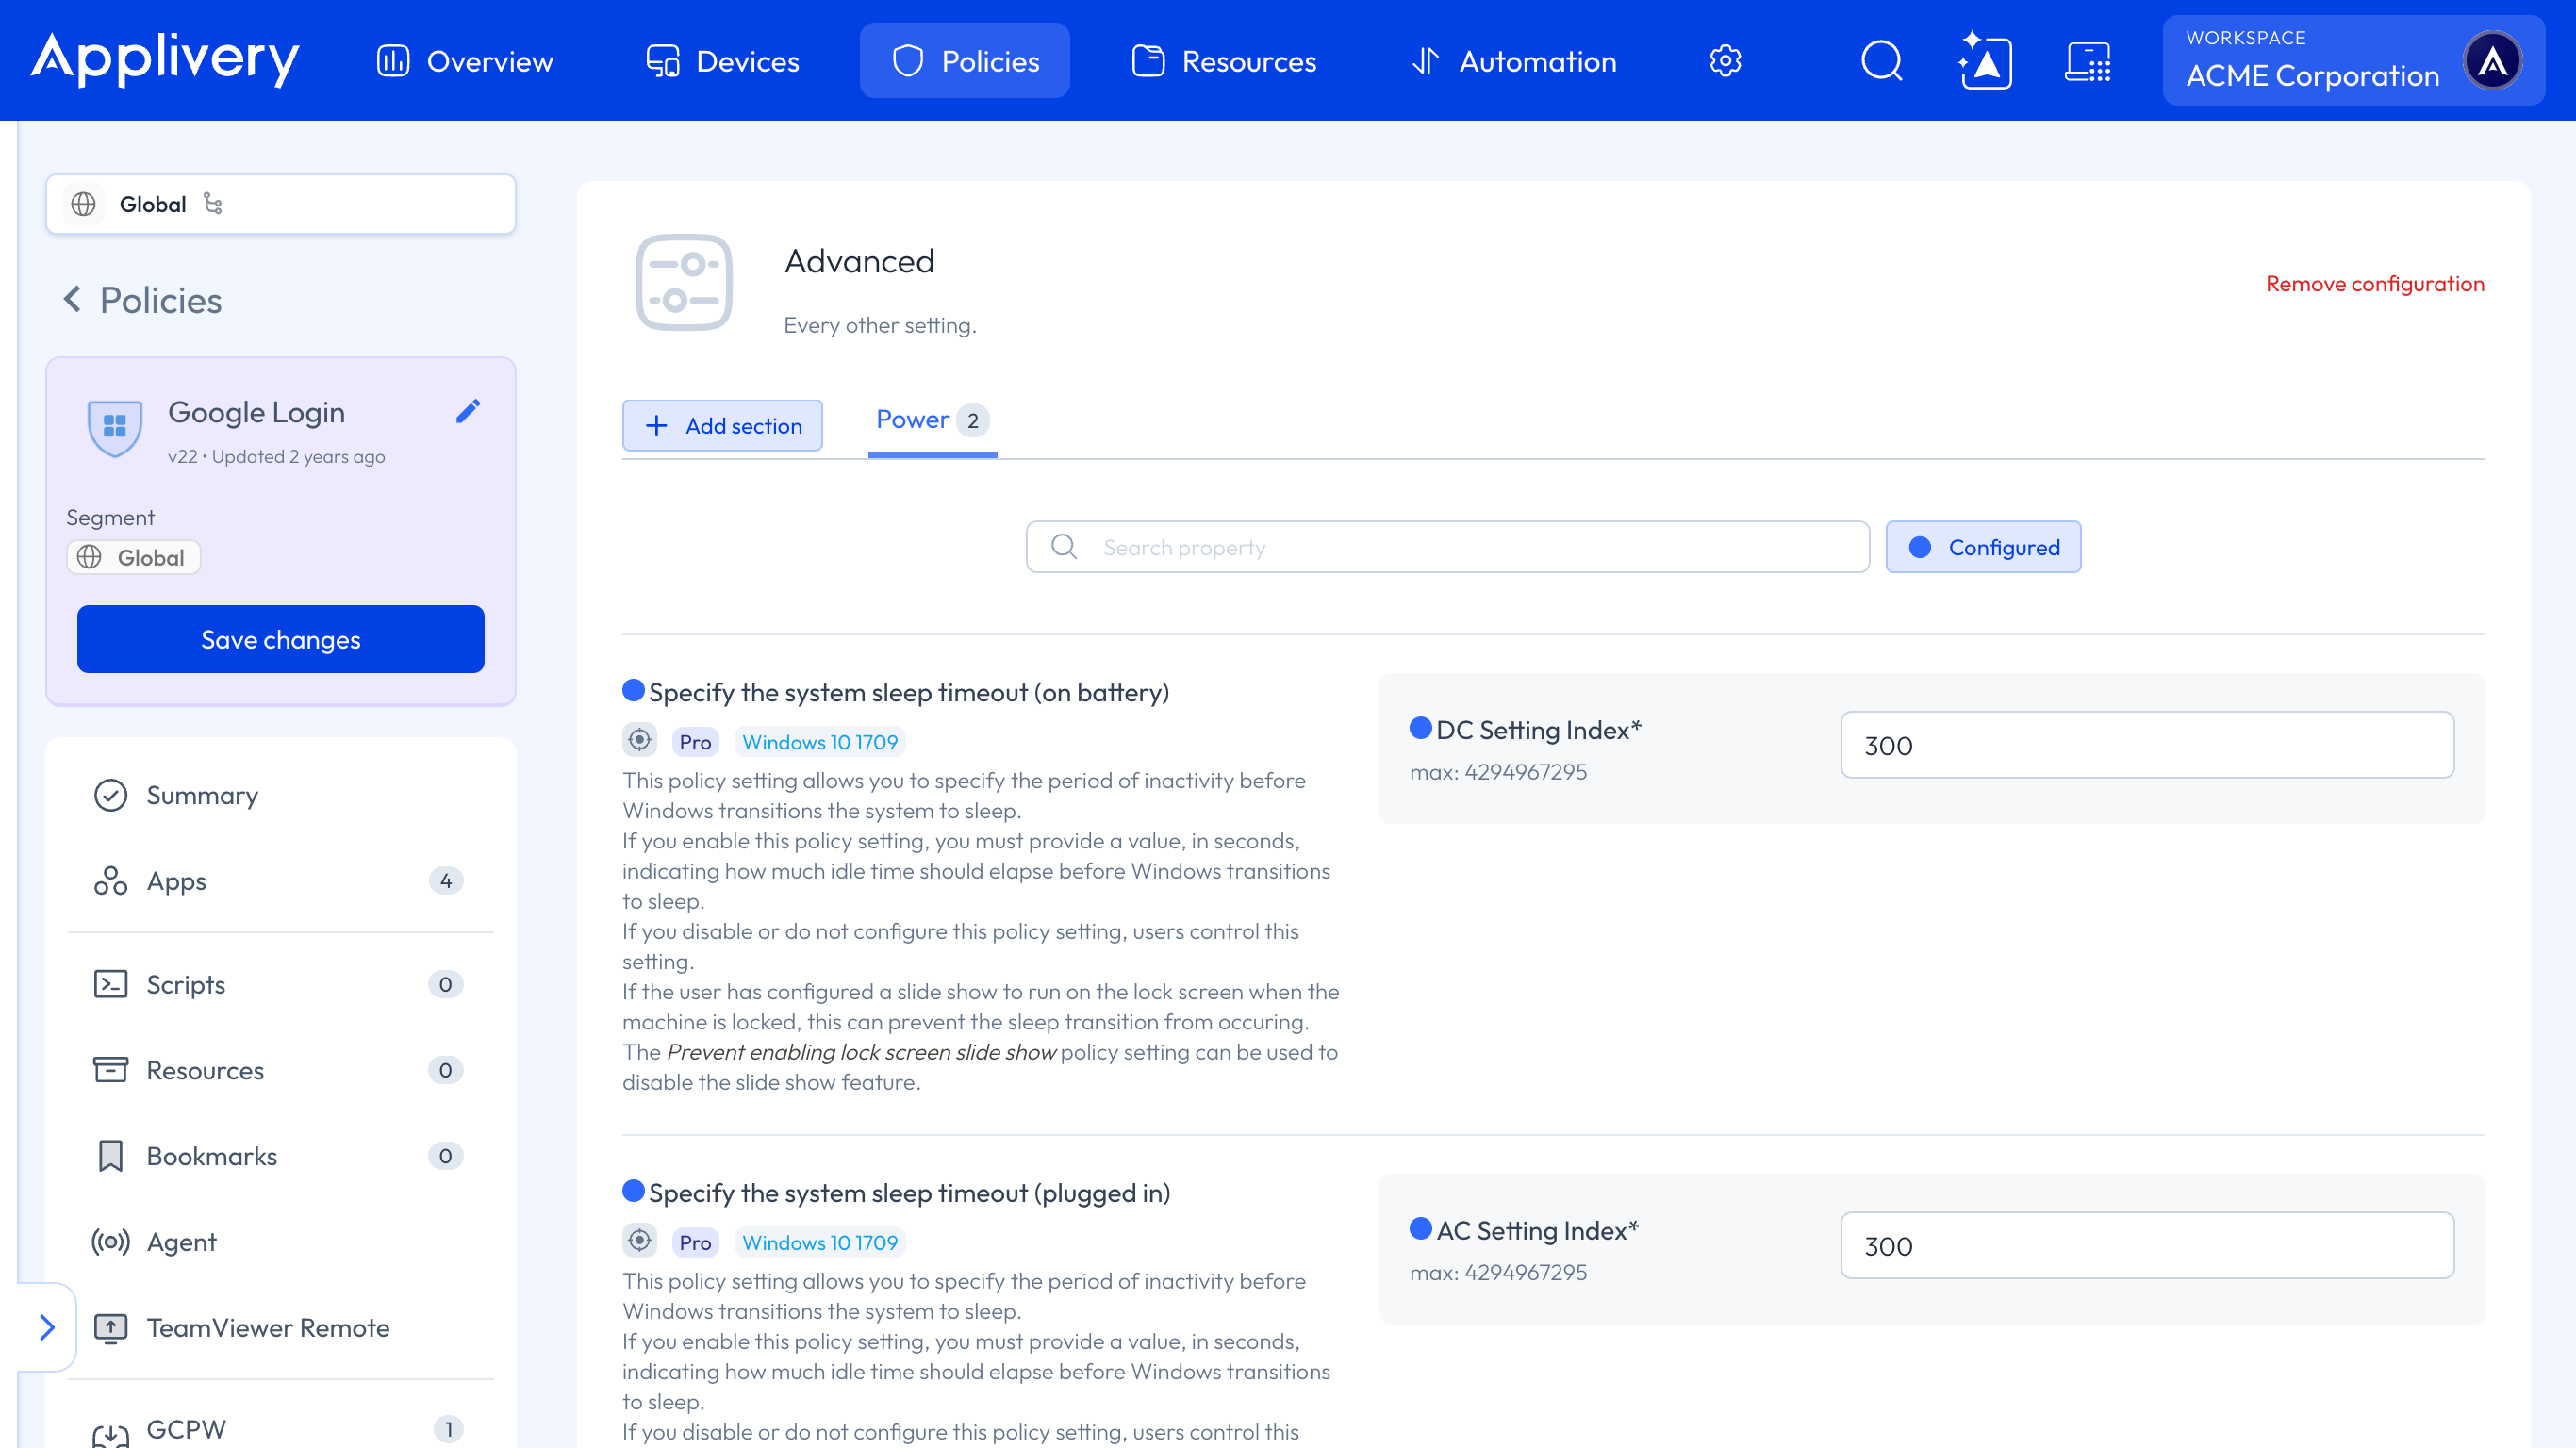Toggle the Configured filter
Image resolution: width=2576 pixels, height=1448 pixels.
[1983, 547]
